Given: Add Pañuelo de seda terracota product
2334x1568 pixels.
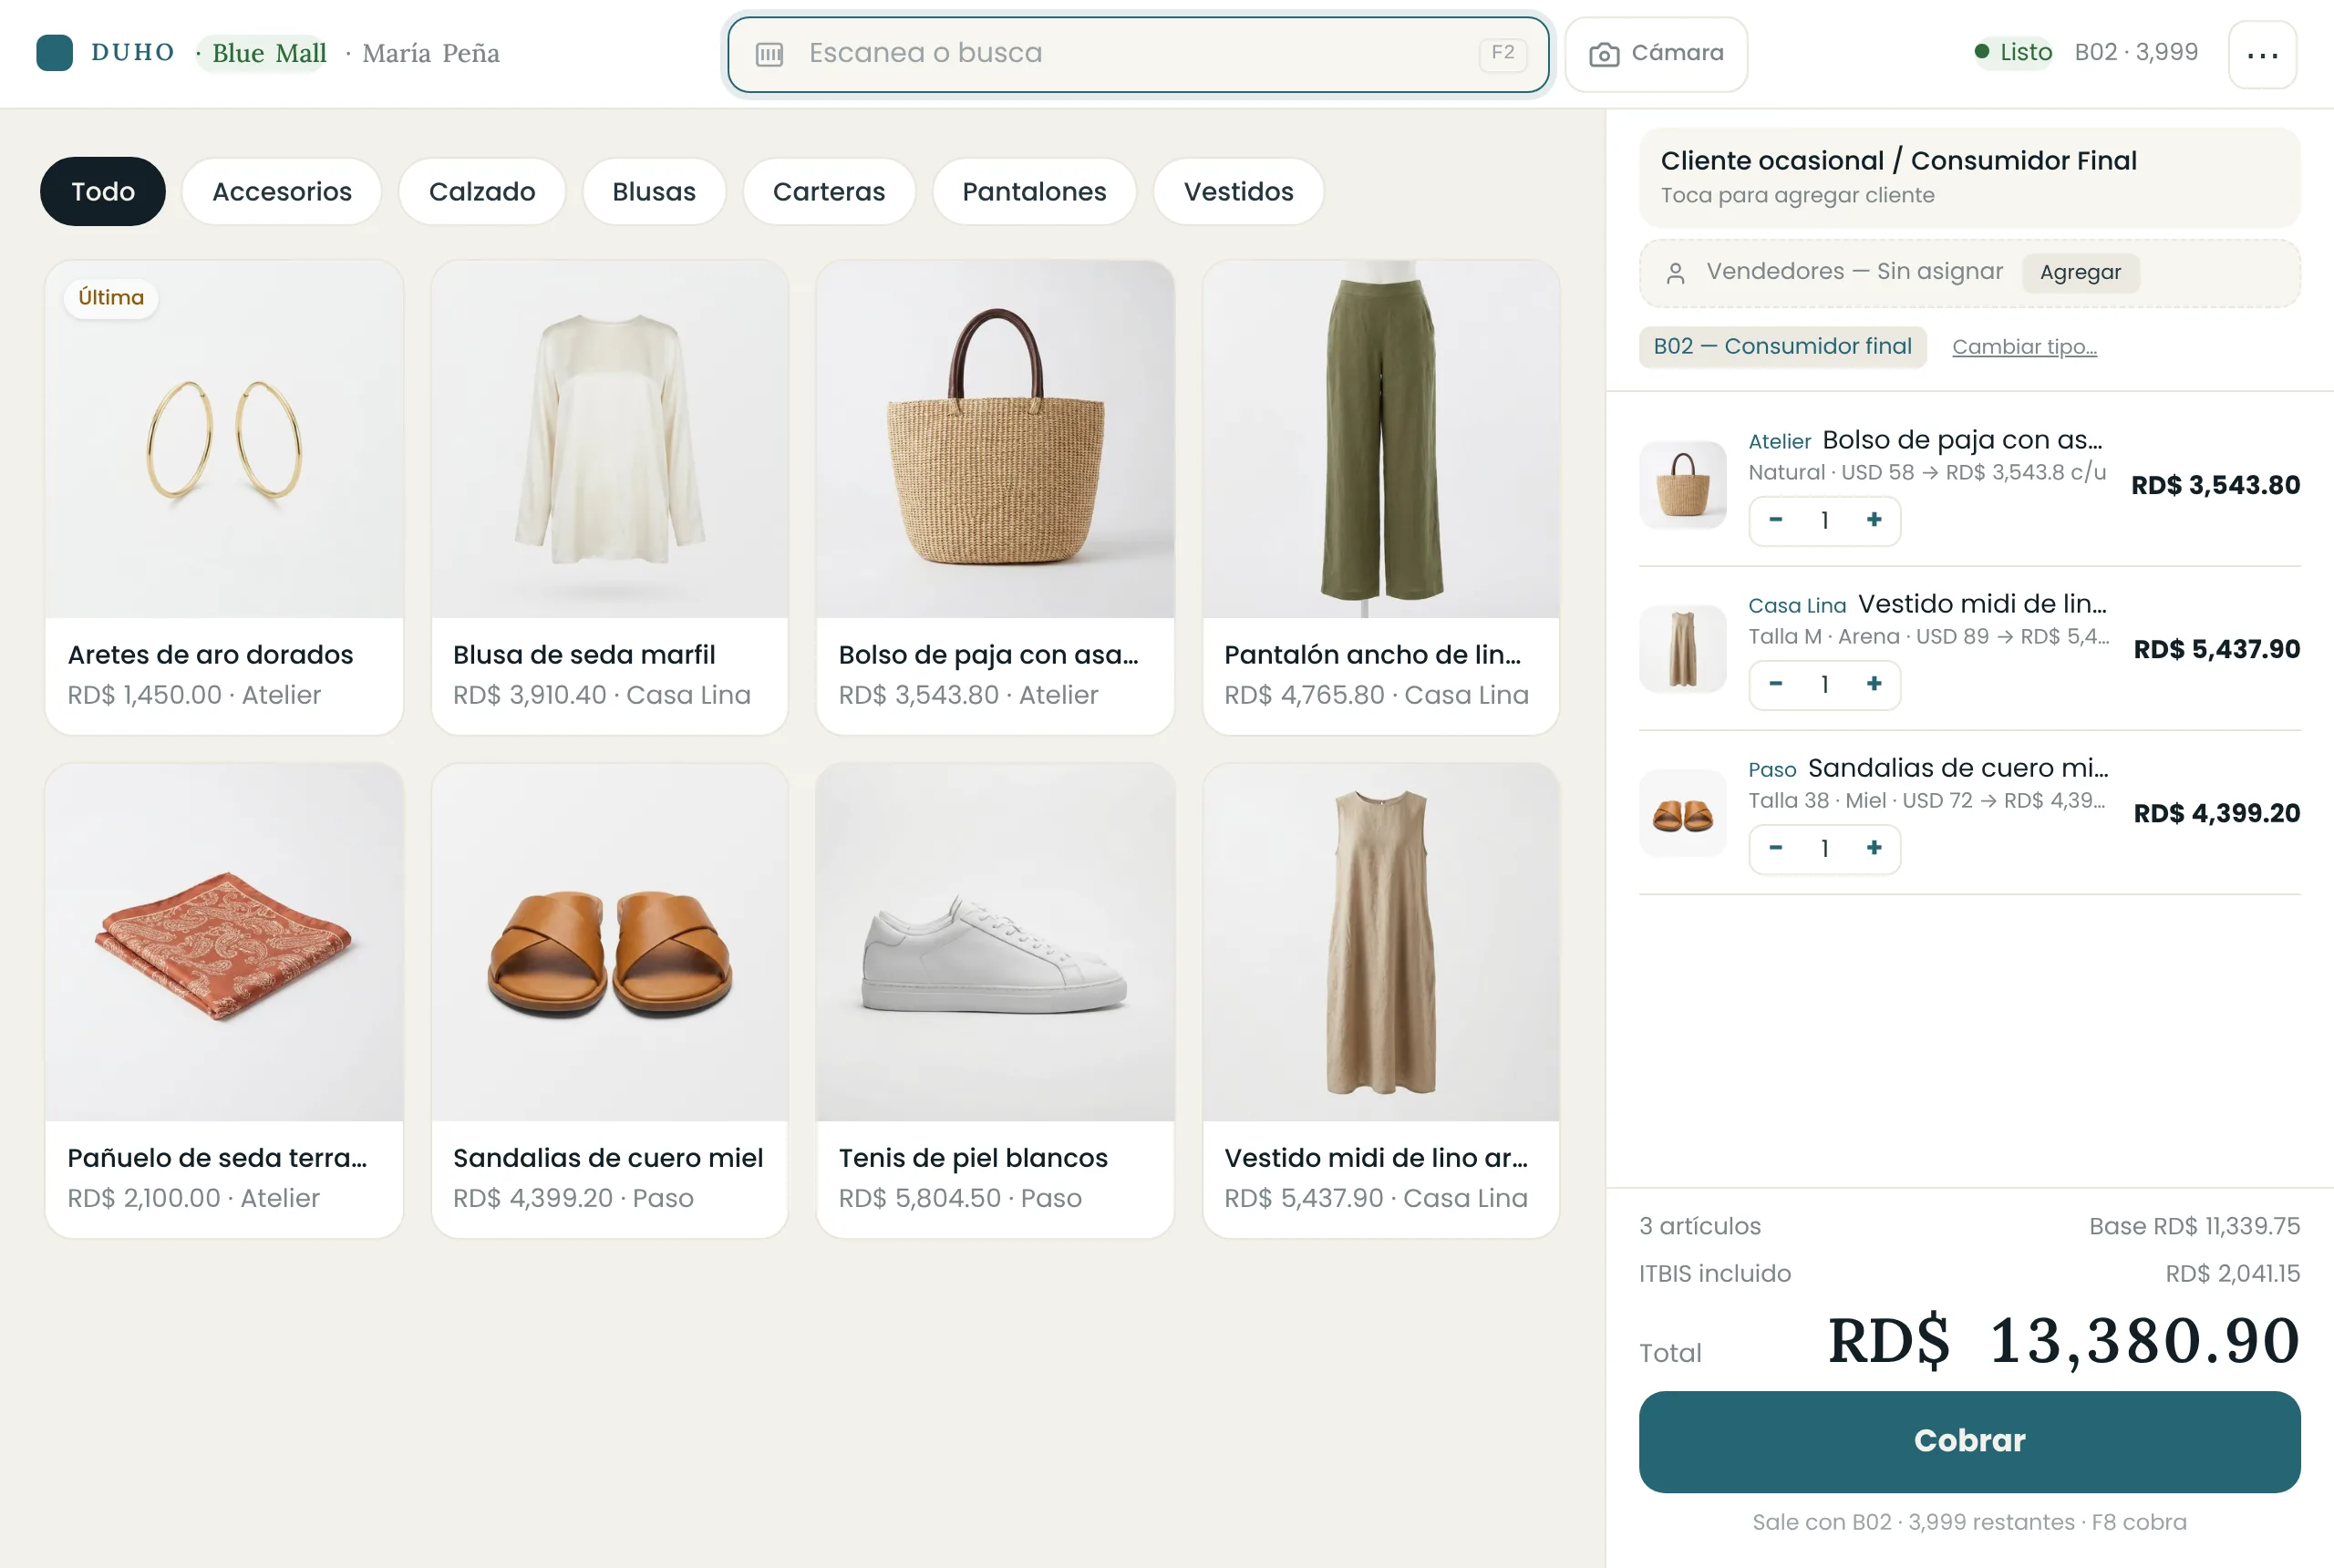Looking at the screenshot, I should click(x=224, y=1000).
